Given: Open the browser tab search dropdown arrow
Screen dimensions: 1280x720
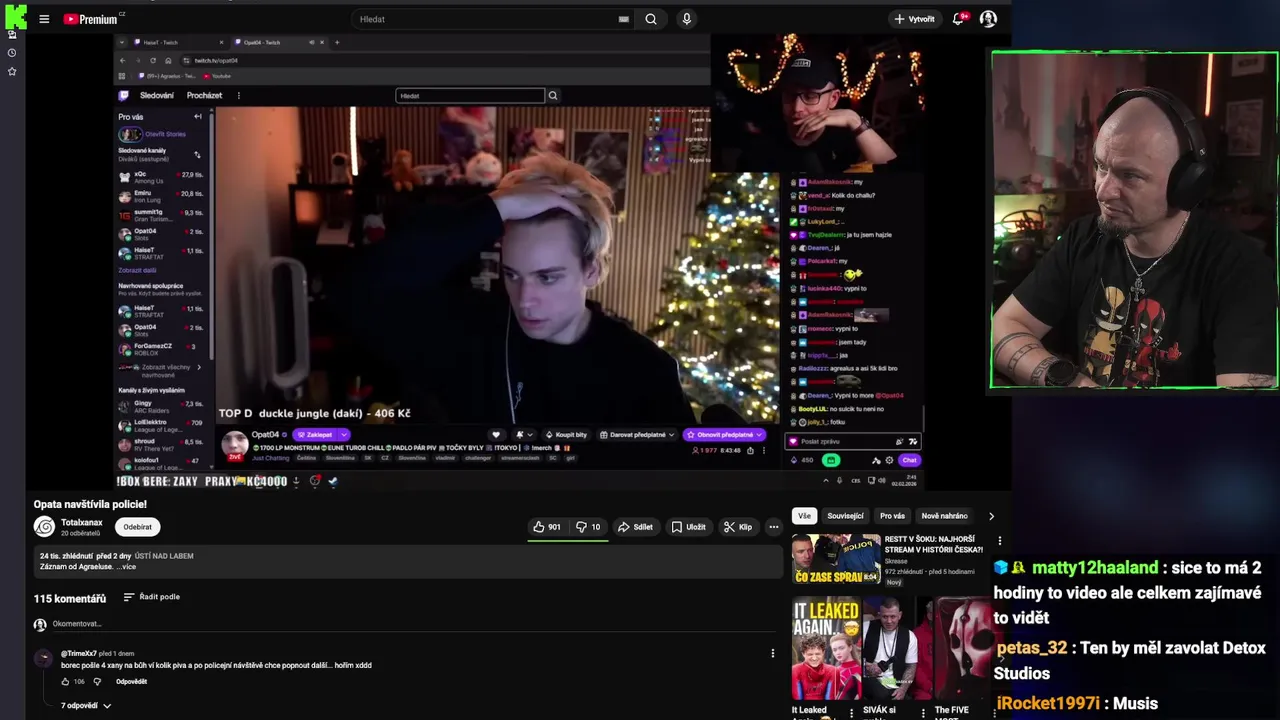Looking at the screenshot, I should pos(123,42).
